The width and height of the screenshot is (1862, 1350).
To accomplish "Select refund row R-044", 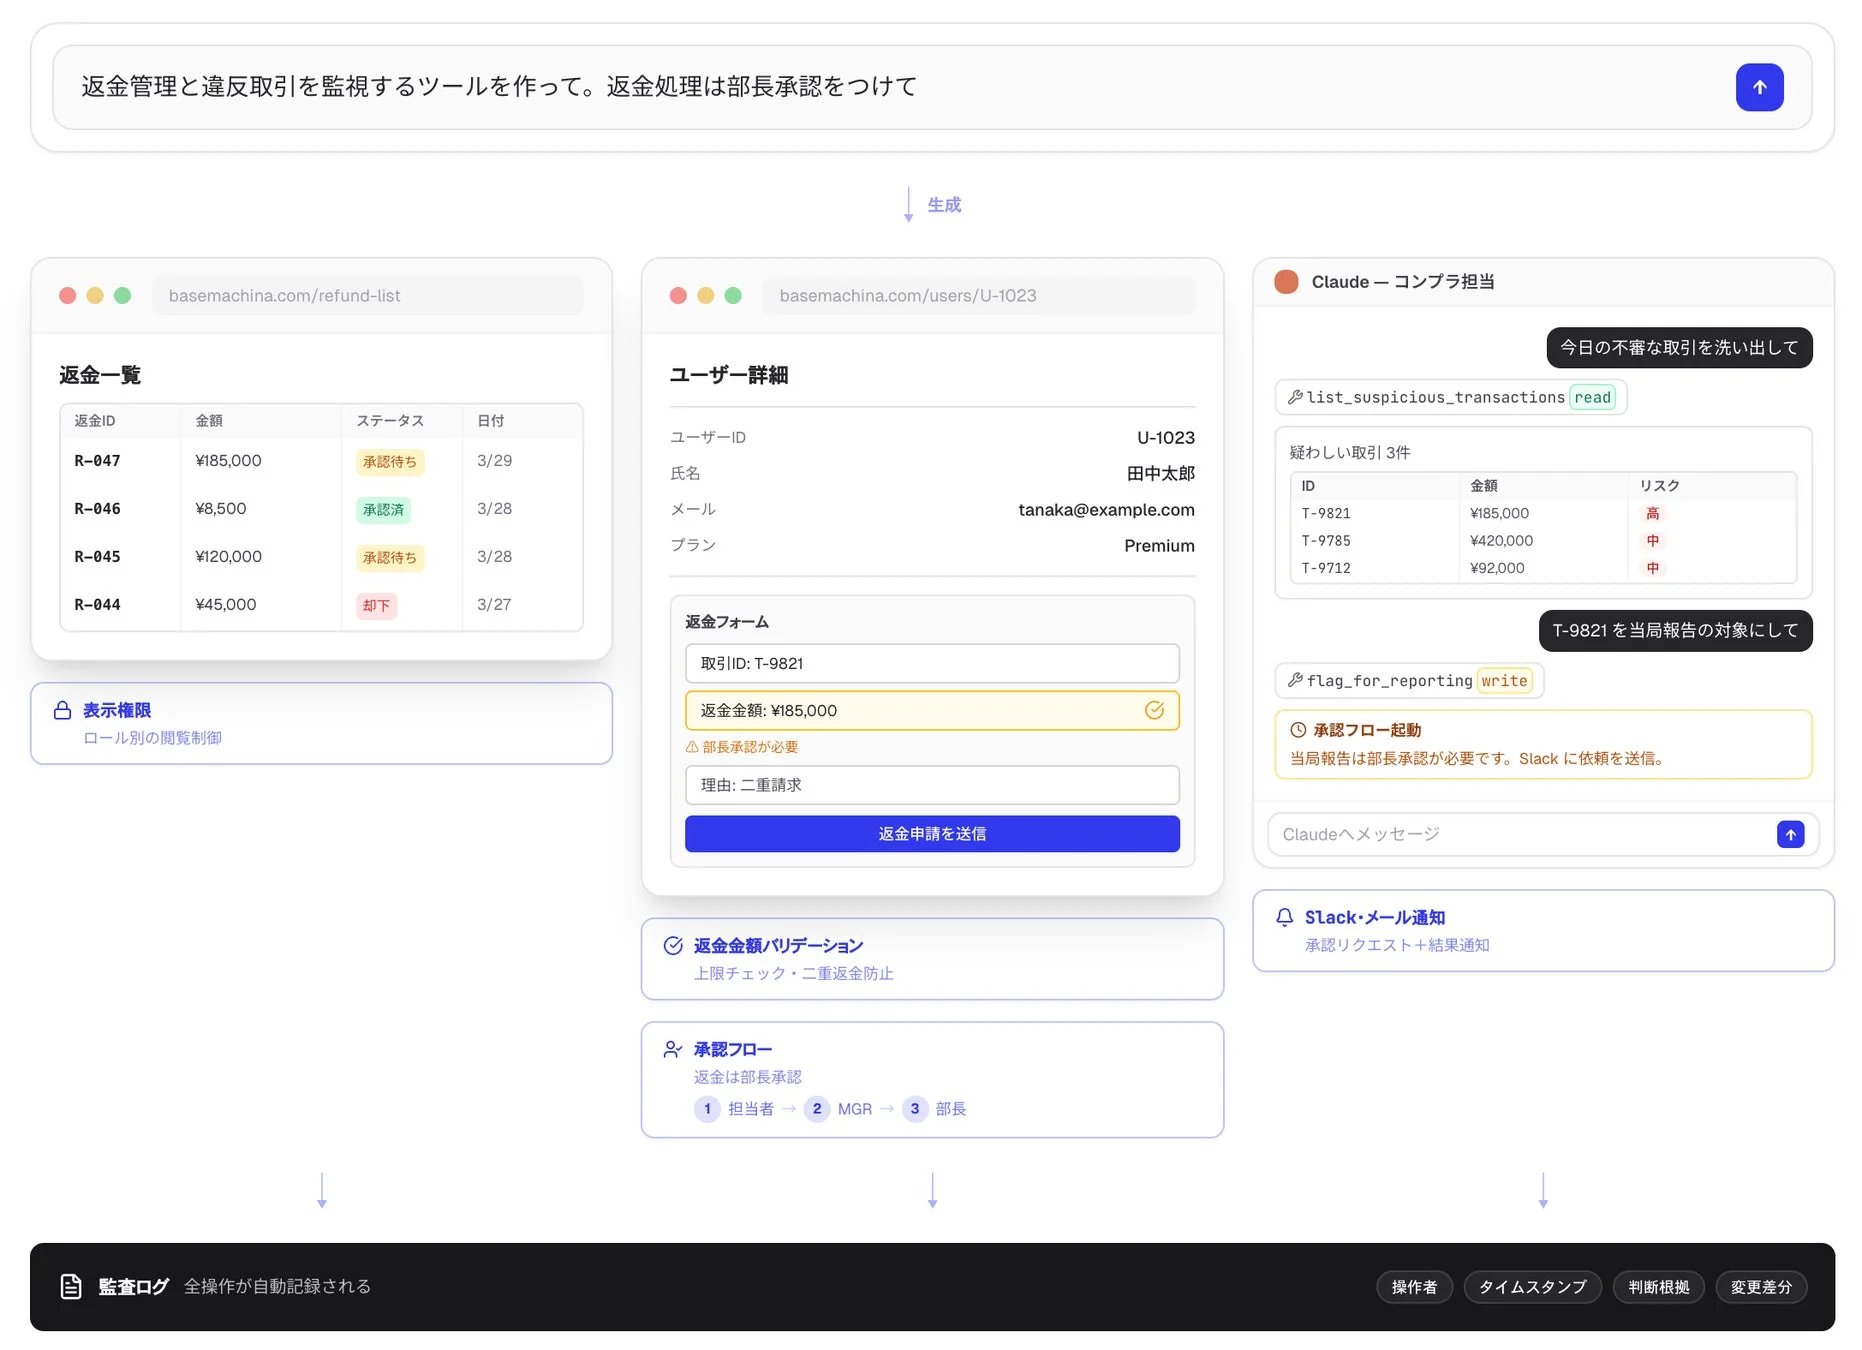I will tap(321, 605).
